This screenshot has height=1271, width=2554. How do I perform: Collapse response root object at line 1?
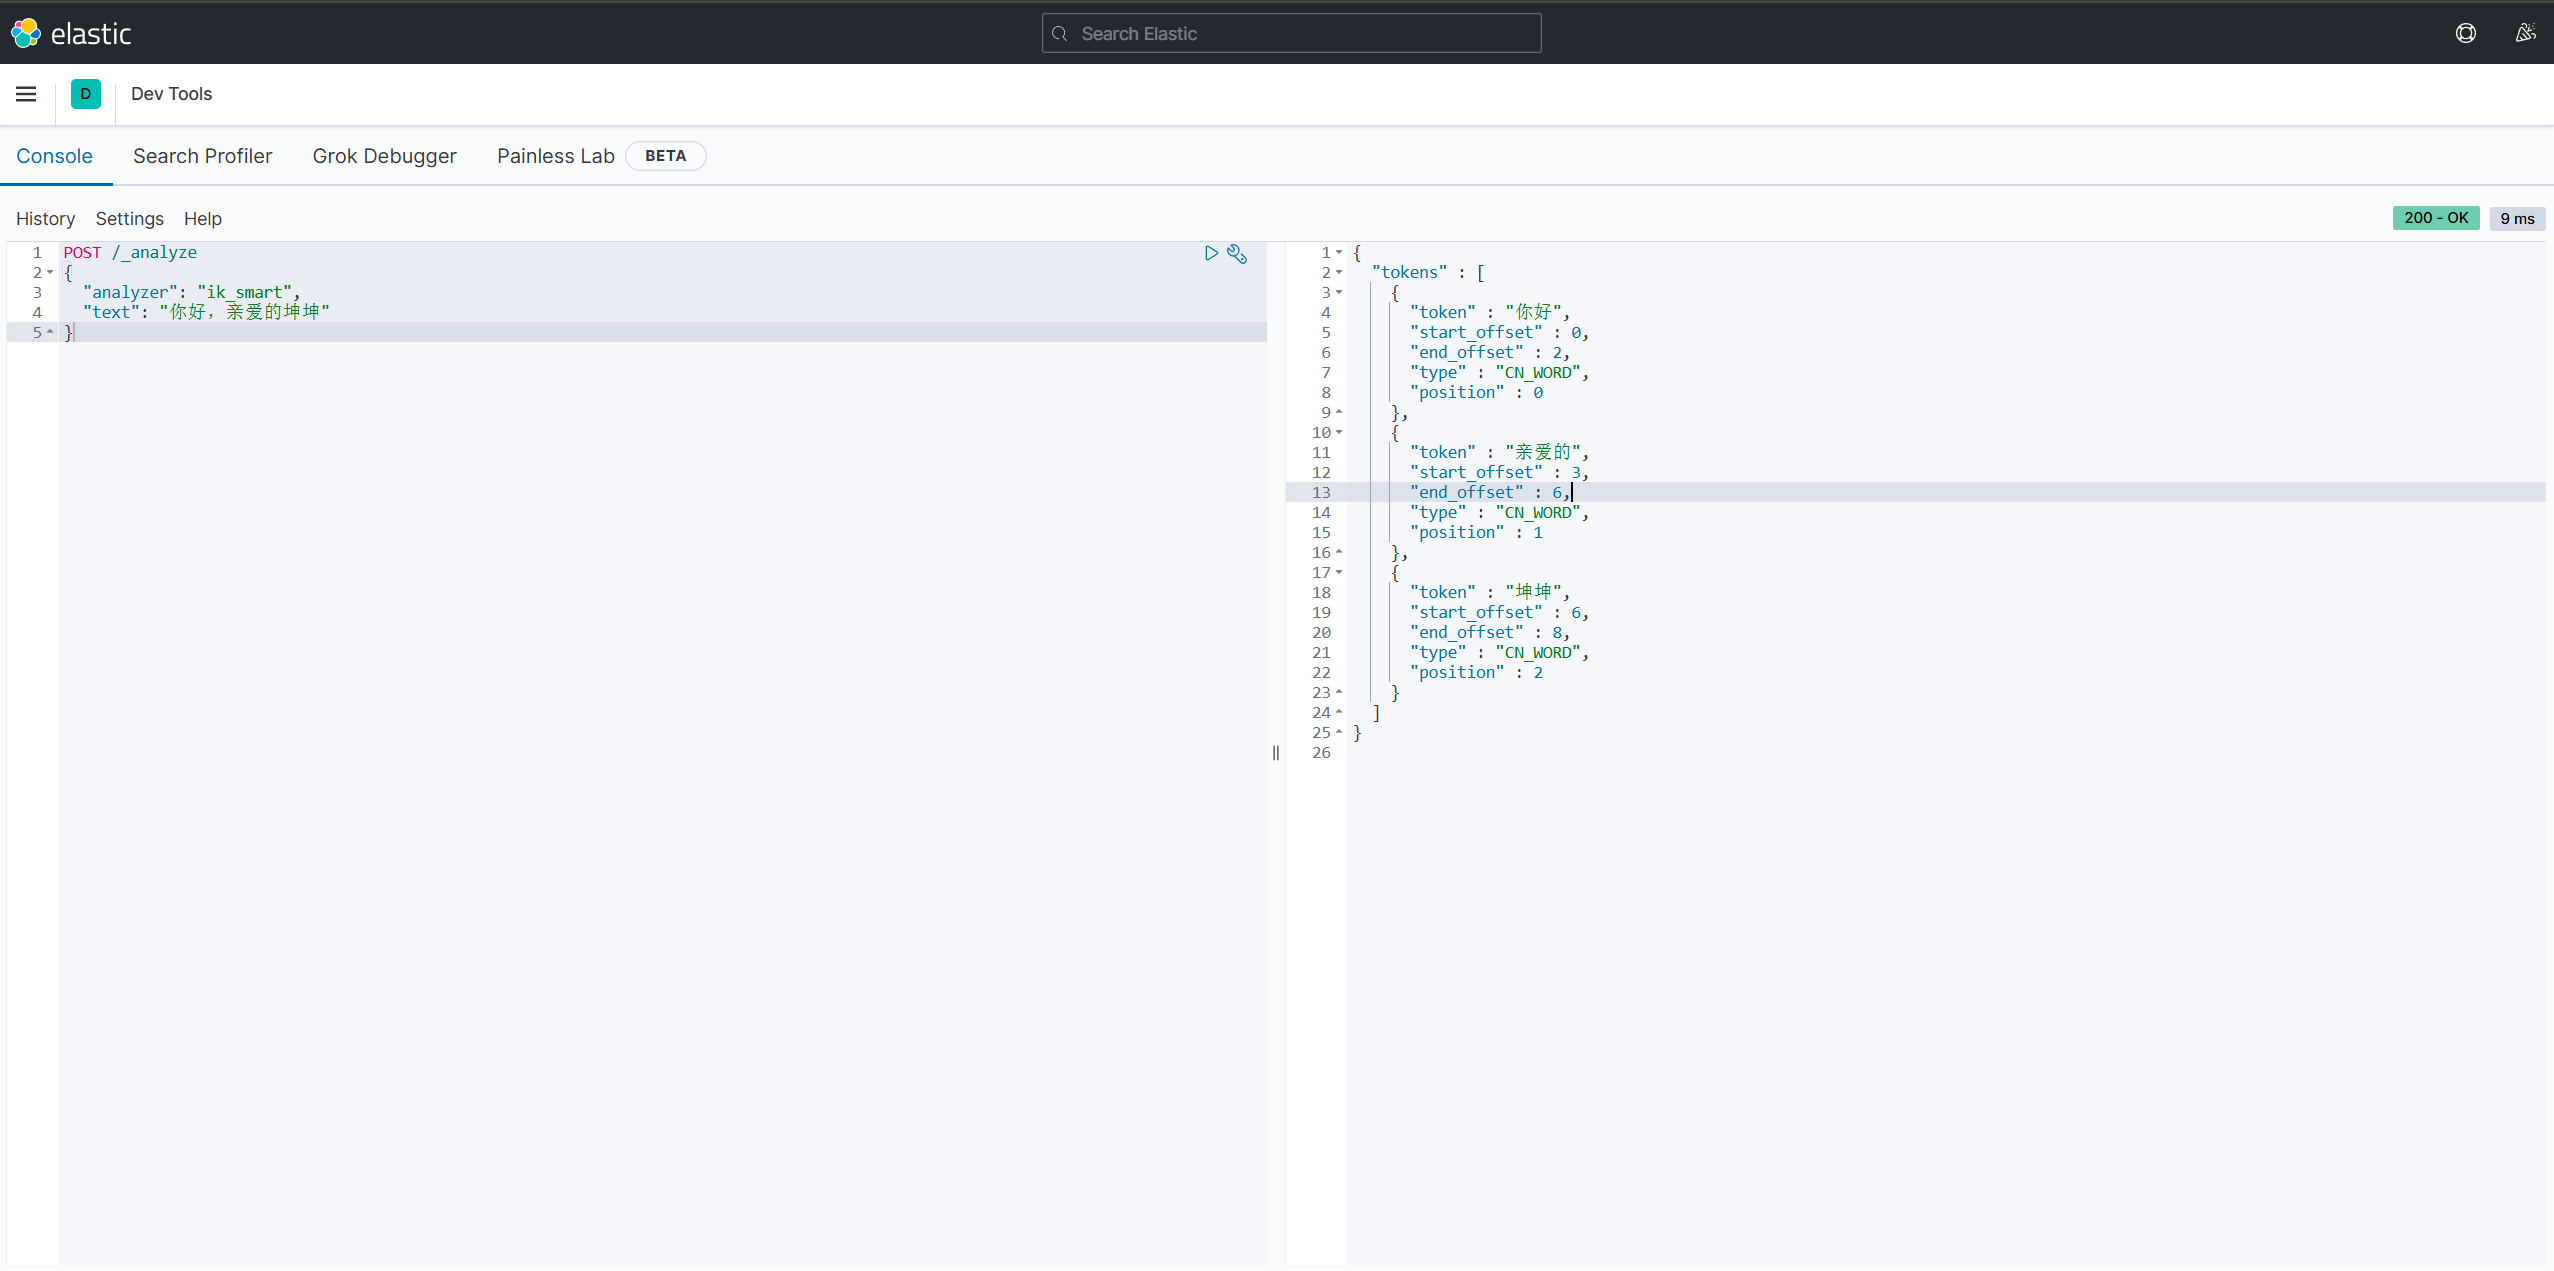click(x=1339, y=252)
